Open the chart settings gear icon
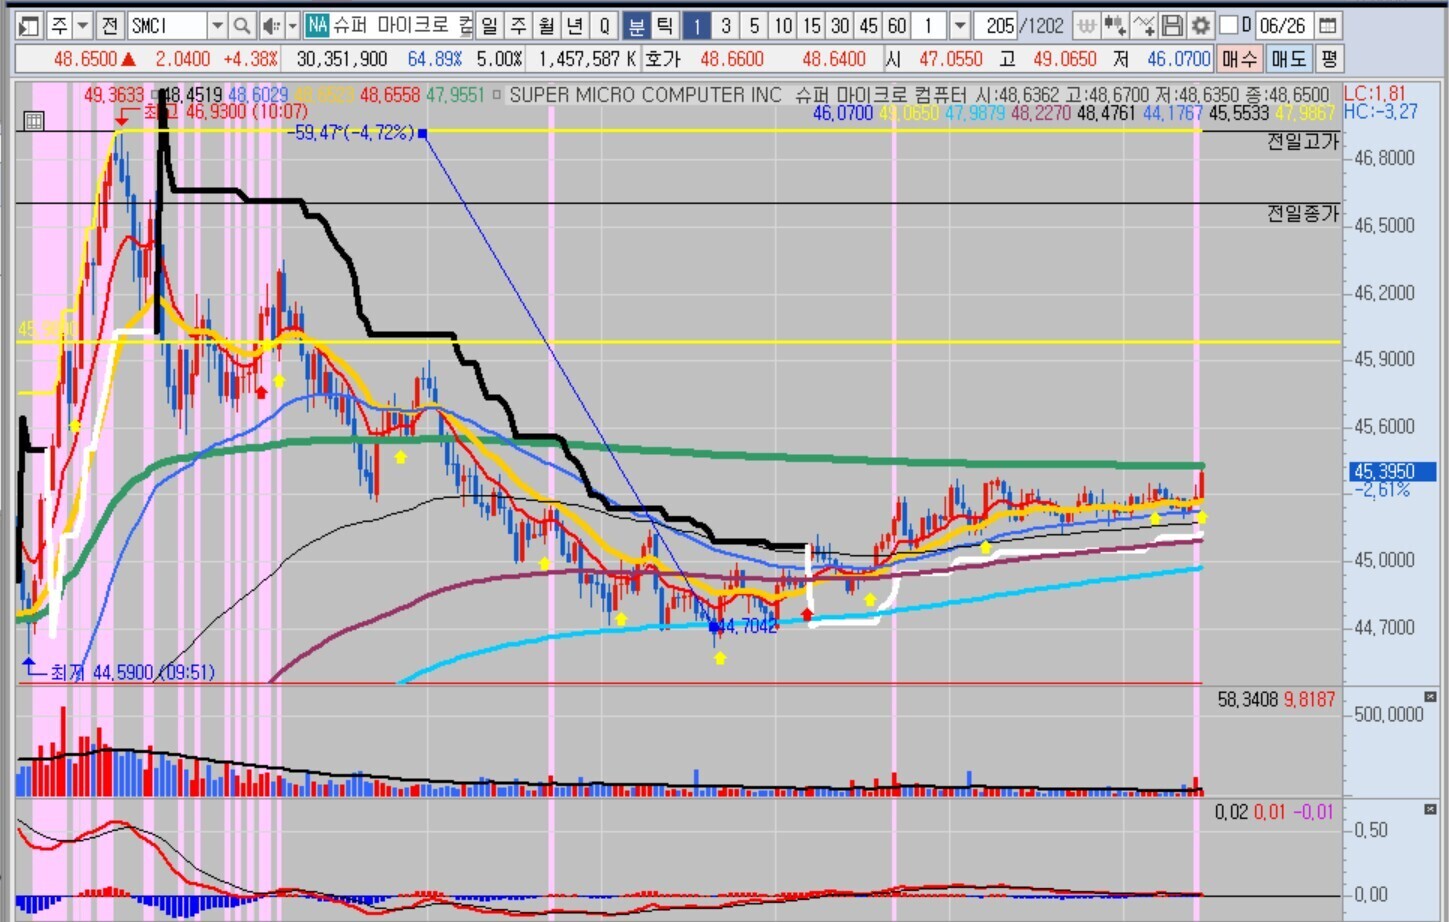Screen dimensions: 1449x922 pyautogui.click(x=1201, y=25)
